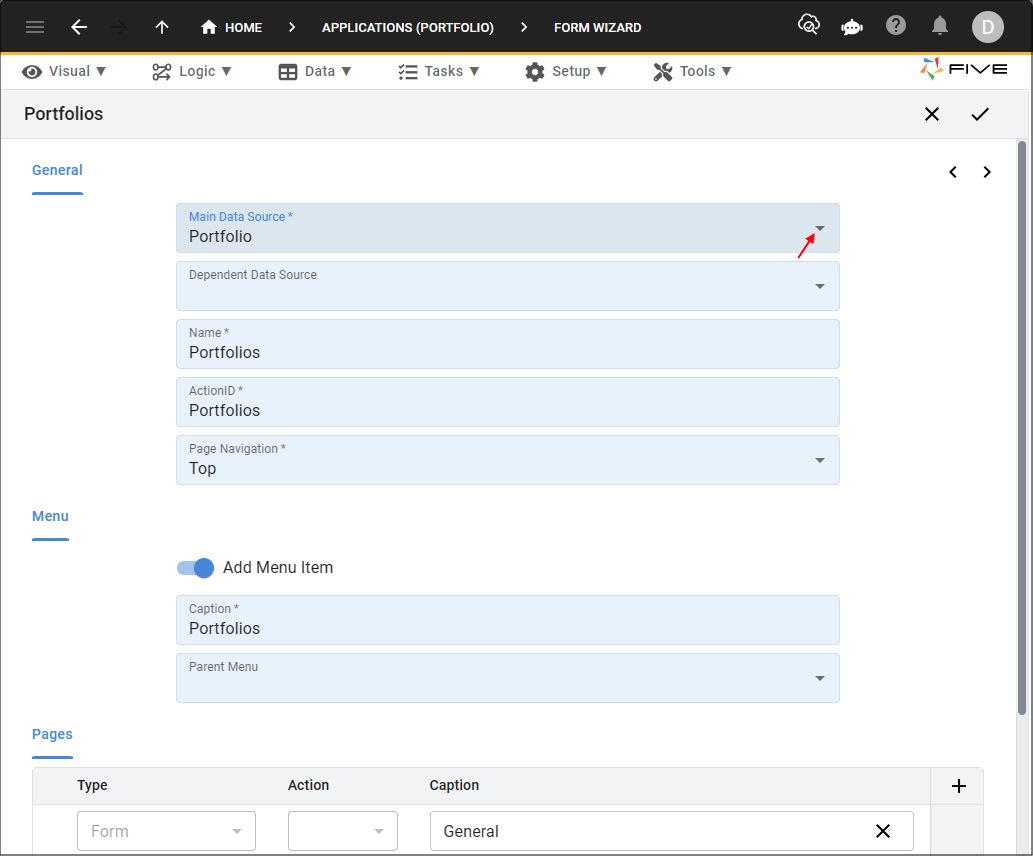Go to HOME breadcrumb
This screenshot has width=1033, height=856.
231,27
